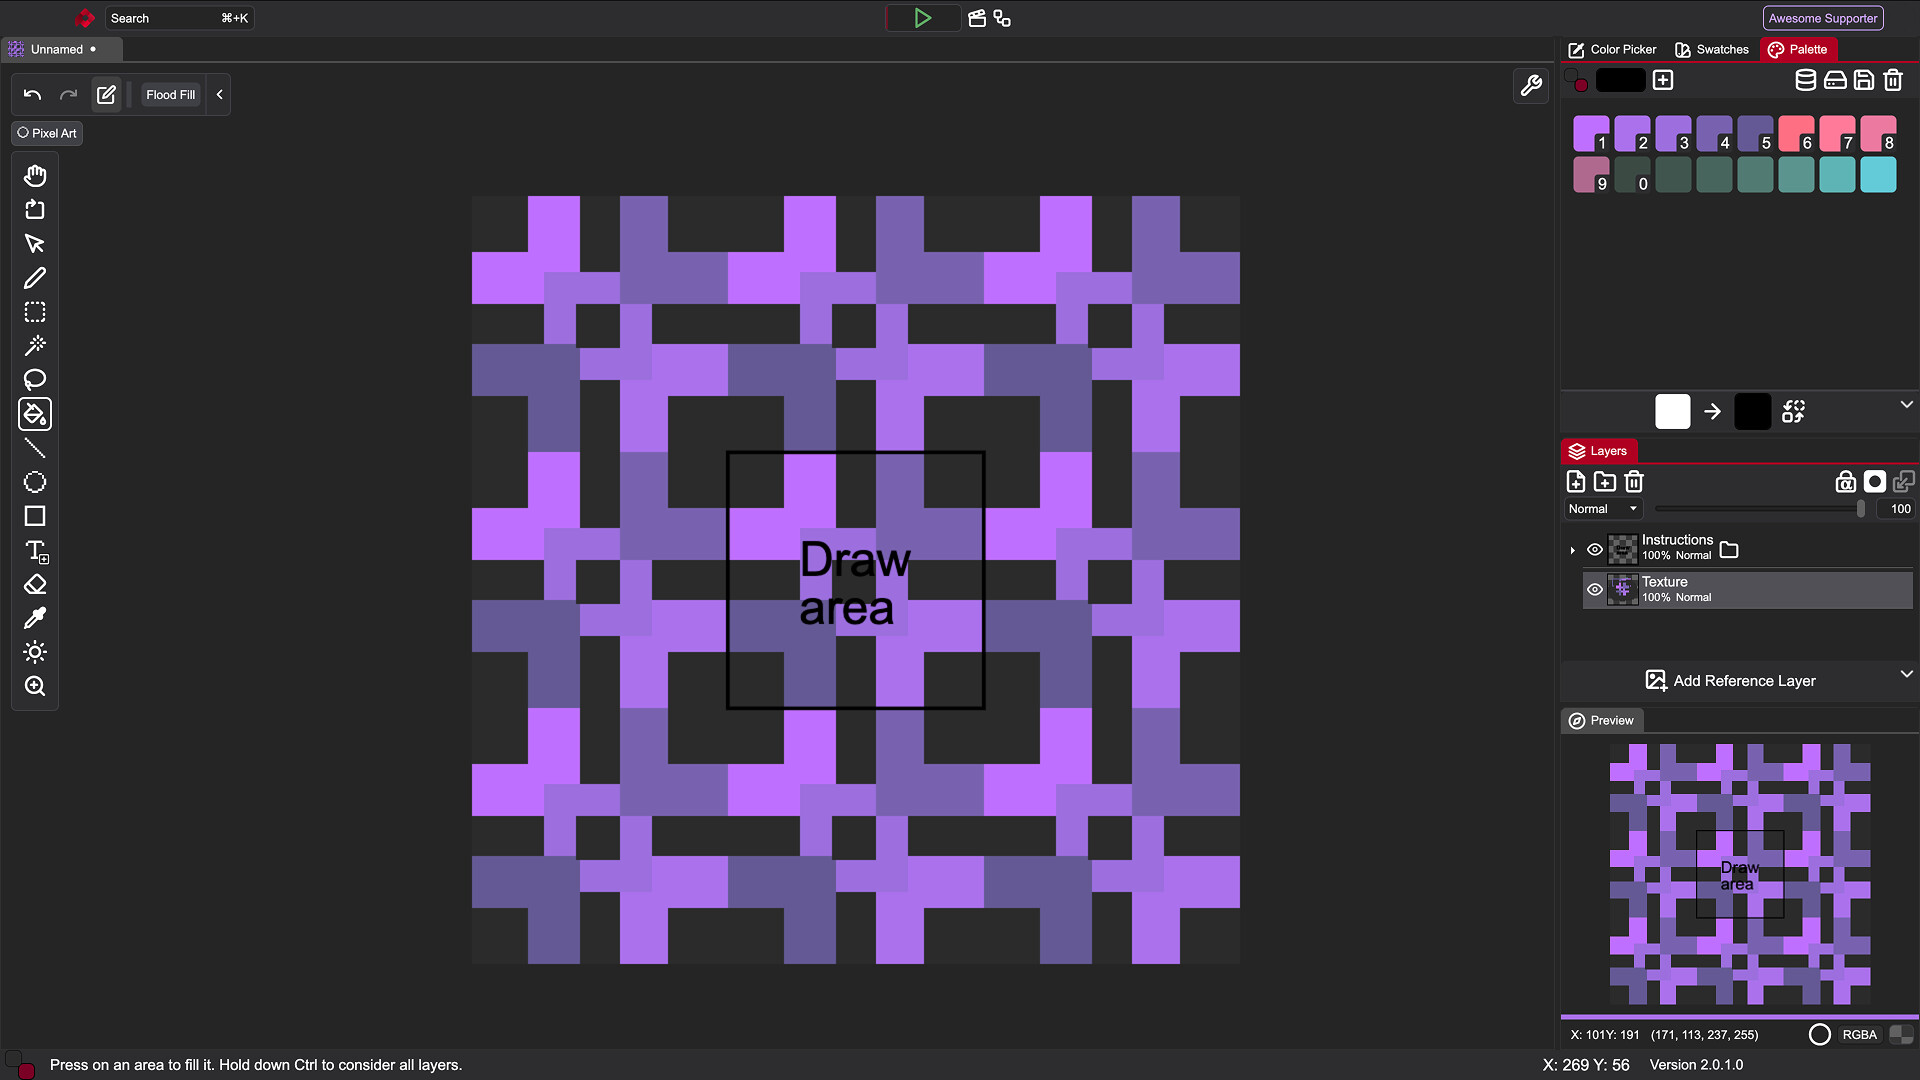Image resolution: width=1920 pixels, height=1080 pixels.
Task: Choose the Color Picker eyedropper tool
Action: 35,618
